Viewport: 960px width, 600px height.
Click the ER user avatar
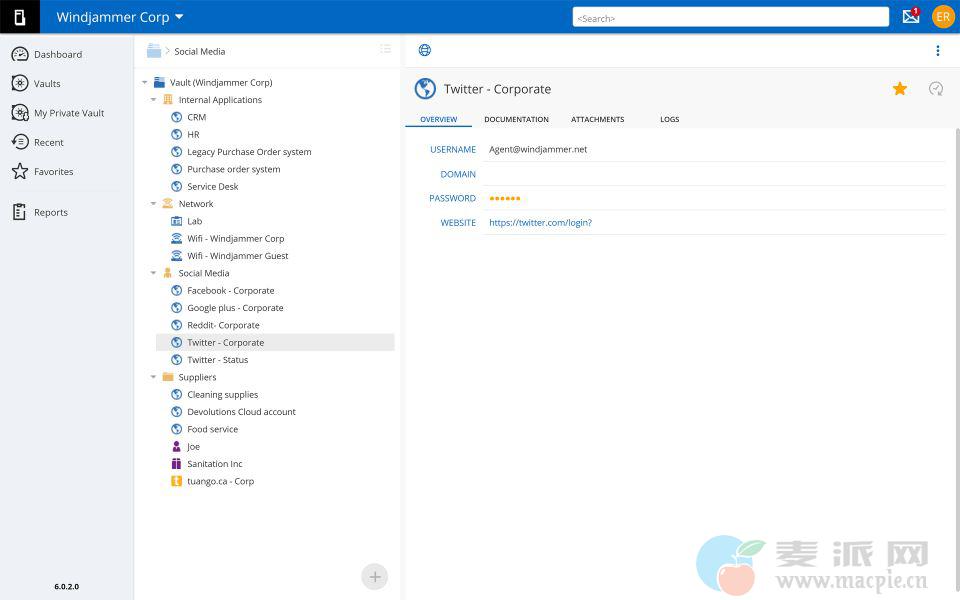pos(943,16)
